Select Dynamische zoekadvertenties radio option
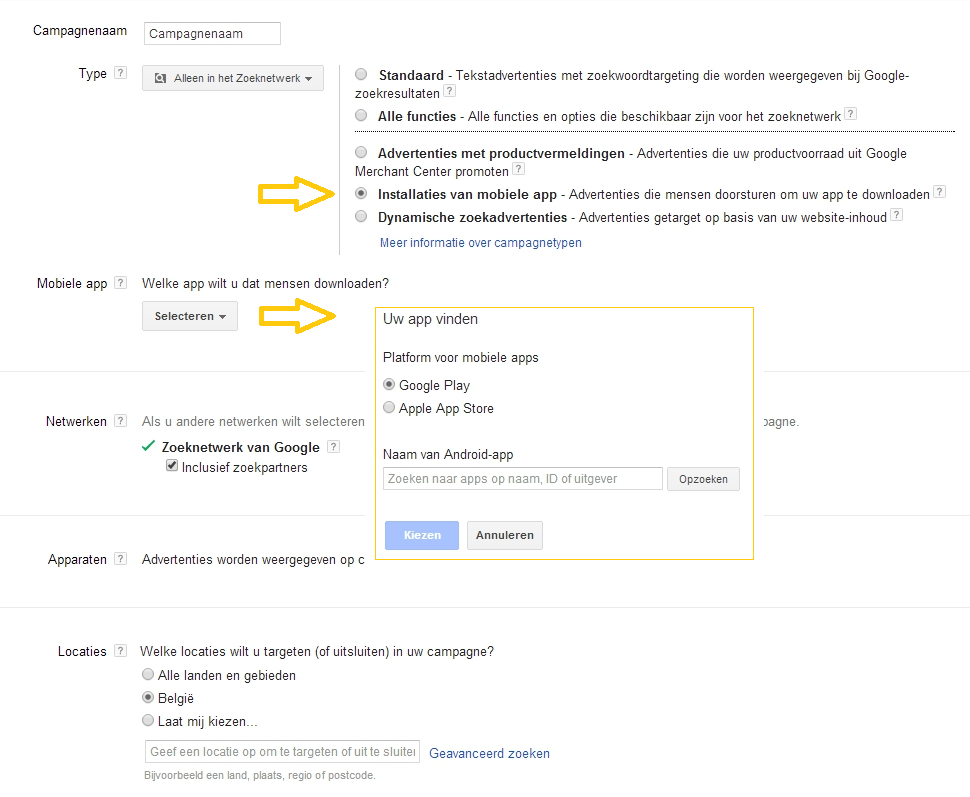The height and width of the screenshot is (797, 970). pos(361,216)
